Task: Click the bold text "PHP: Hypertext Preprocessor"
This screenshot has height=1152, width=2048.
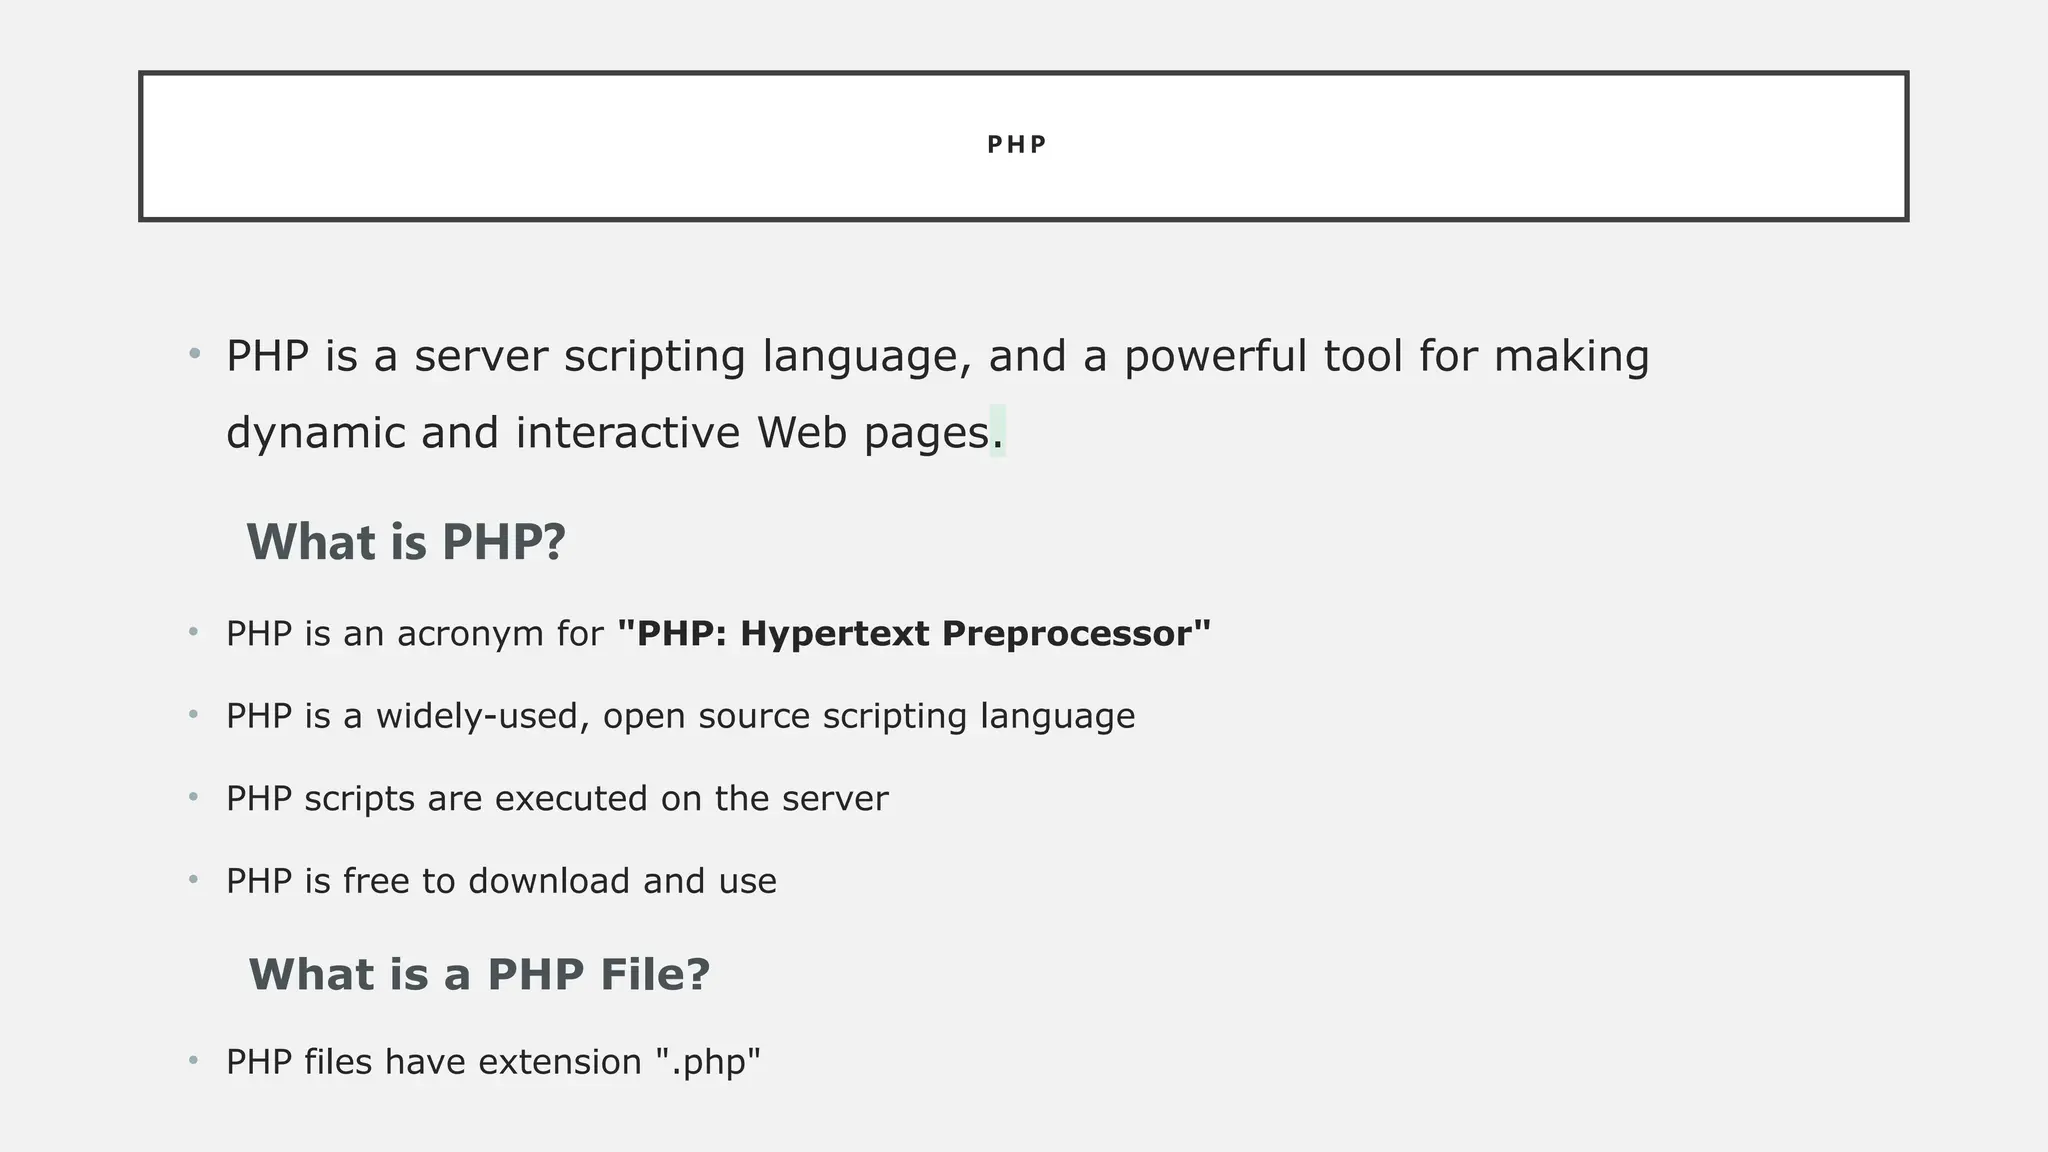Action: point(914,633)
